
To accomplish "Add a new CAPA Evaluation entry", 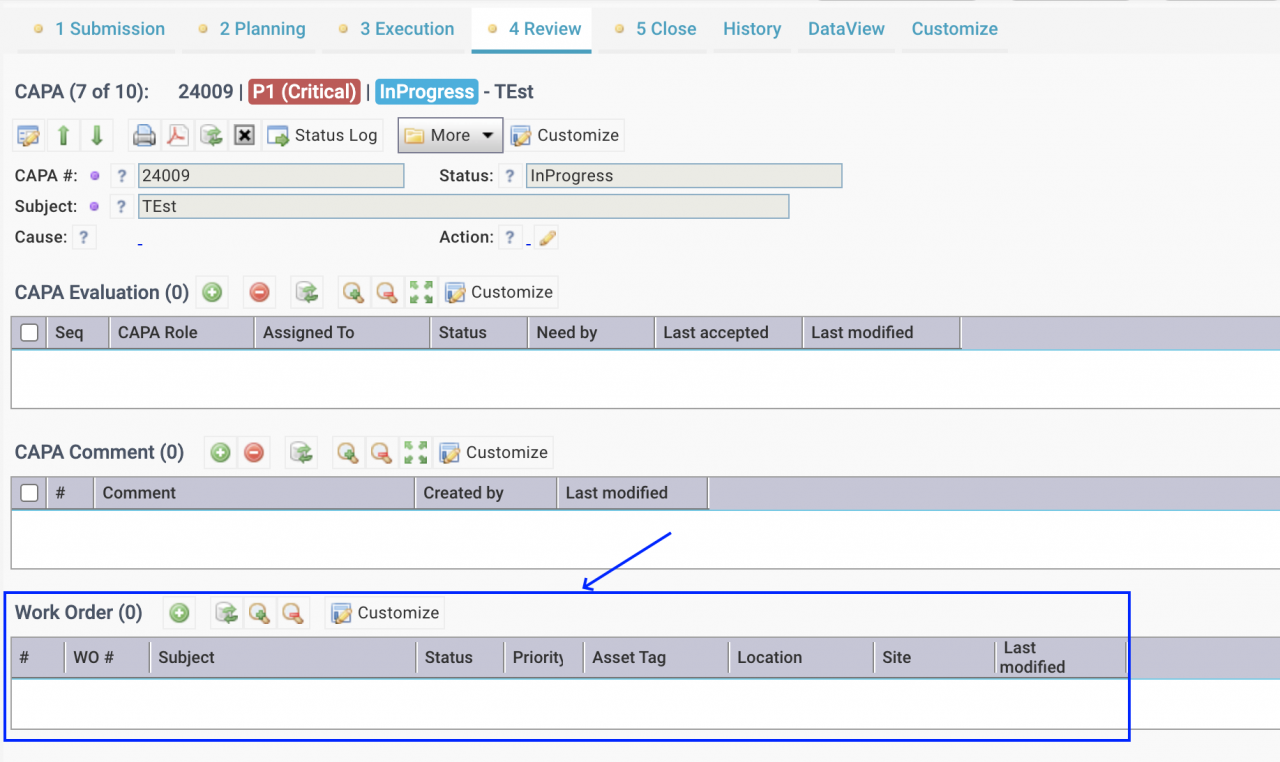I will (211, 292).
